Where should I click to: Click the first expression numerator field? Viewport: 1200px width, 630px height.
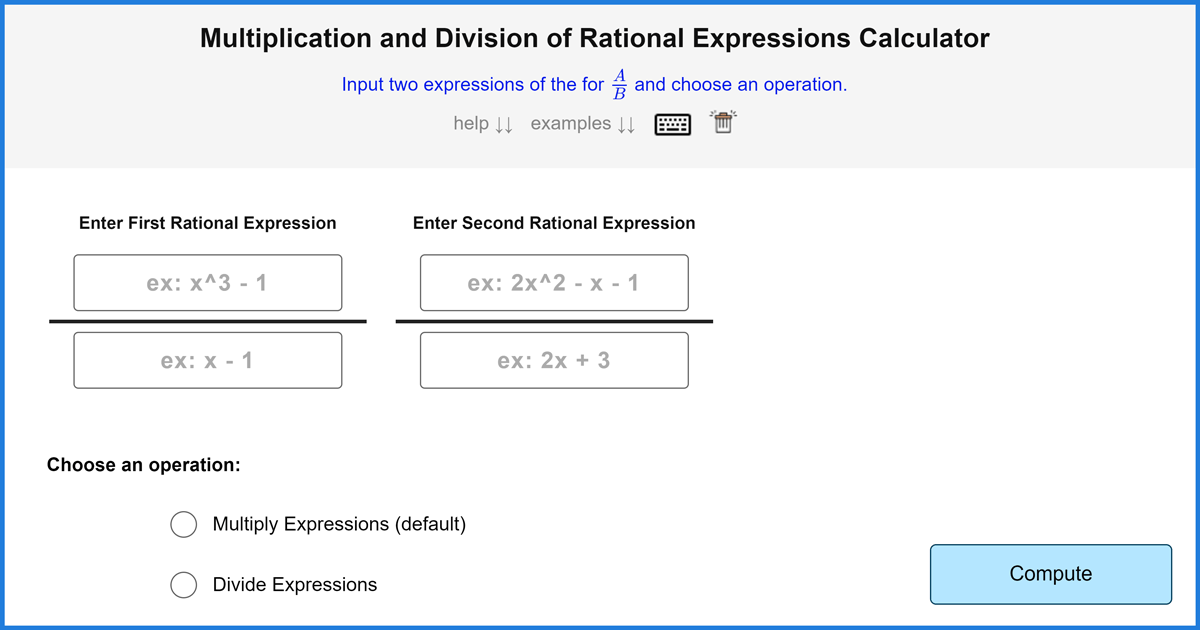click(207, 283)
